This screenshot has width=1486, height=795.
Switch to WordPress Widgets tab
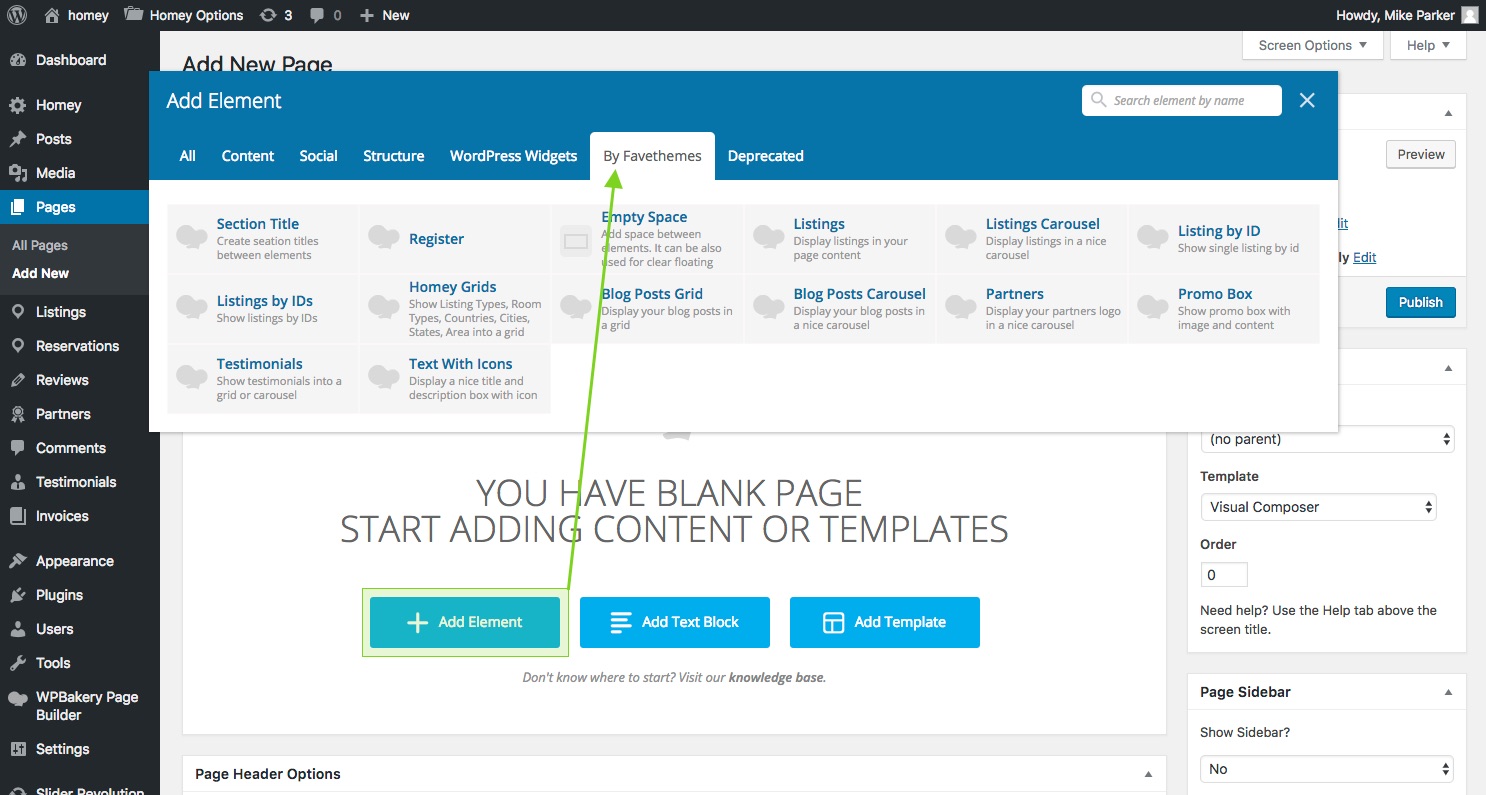(514, 156)
